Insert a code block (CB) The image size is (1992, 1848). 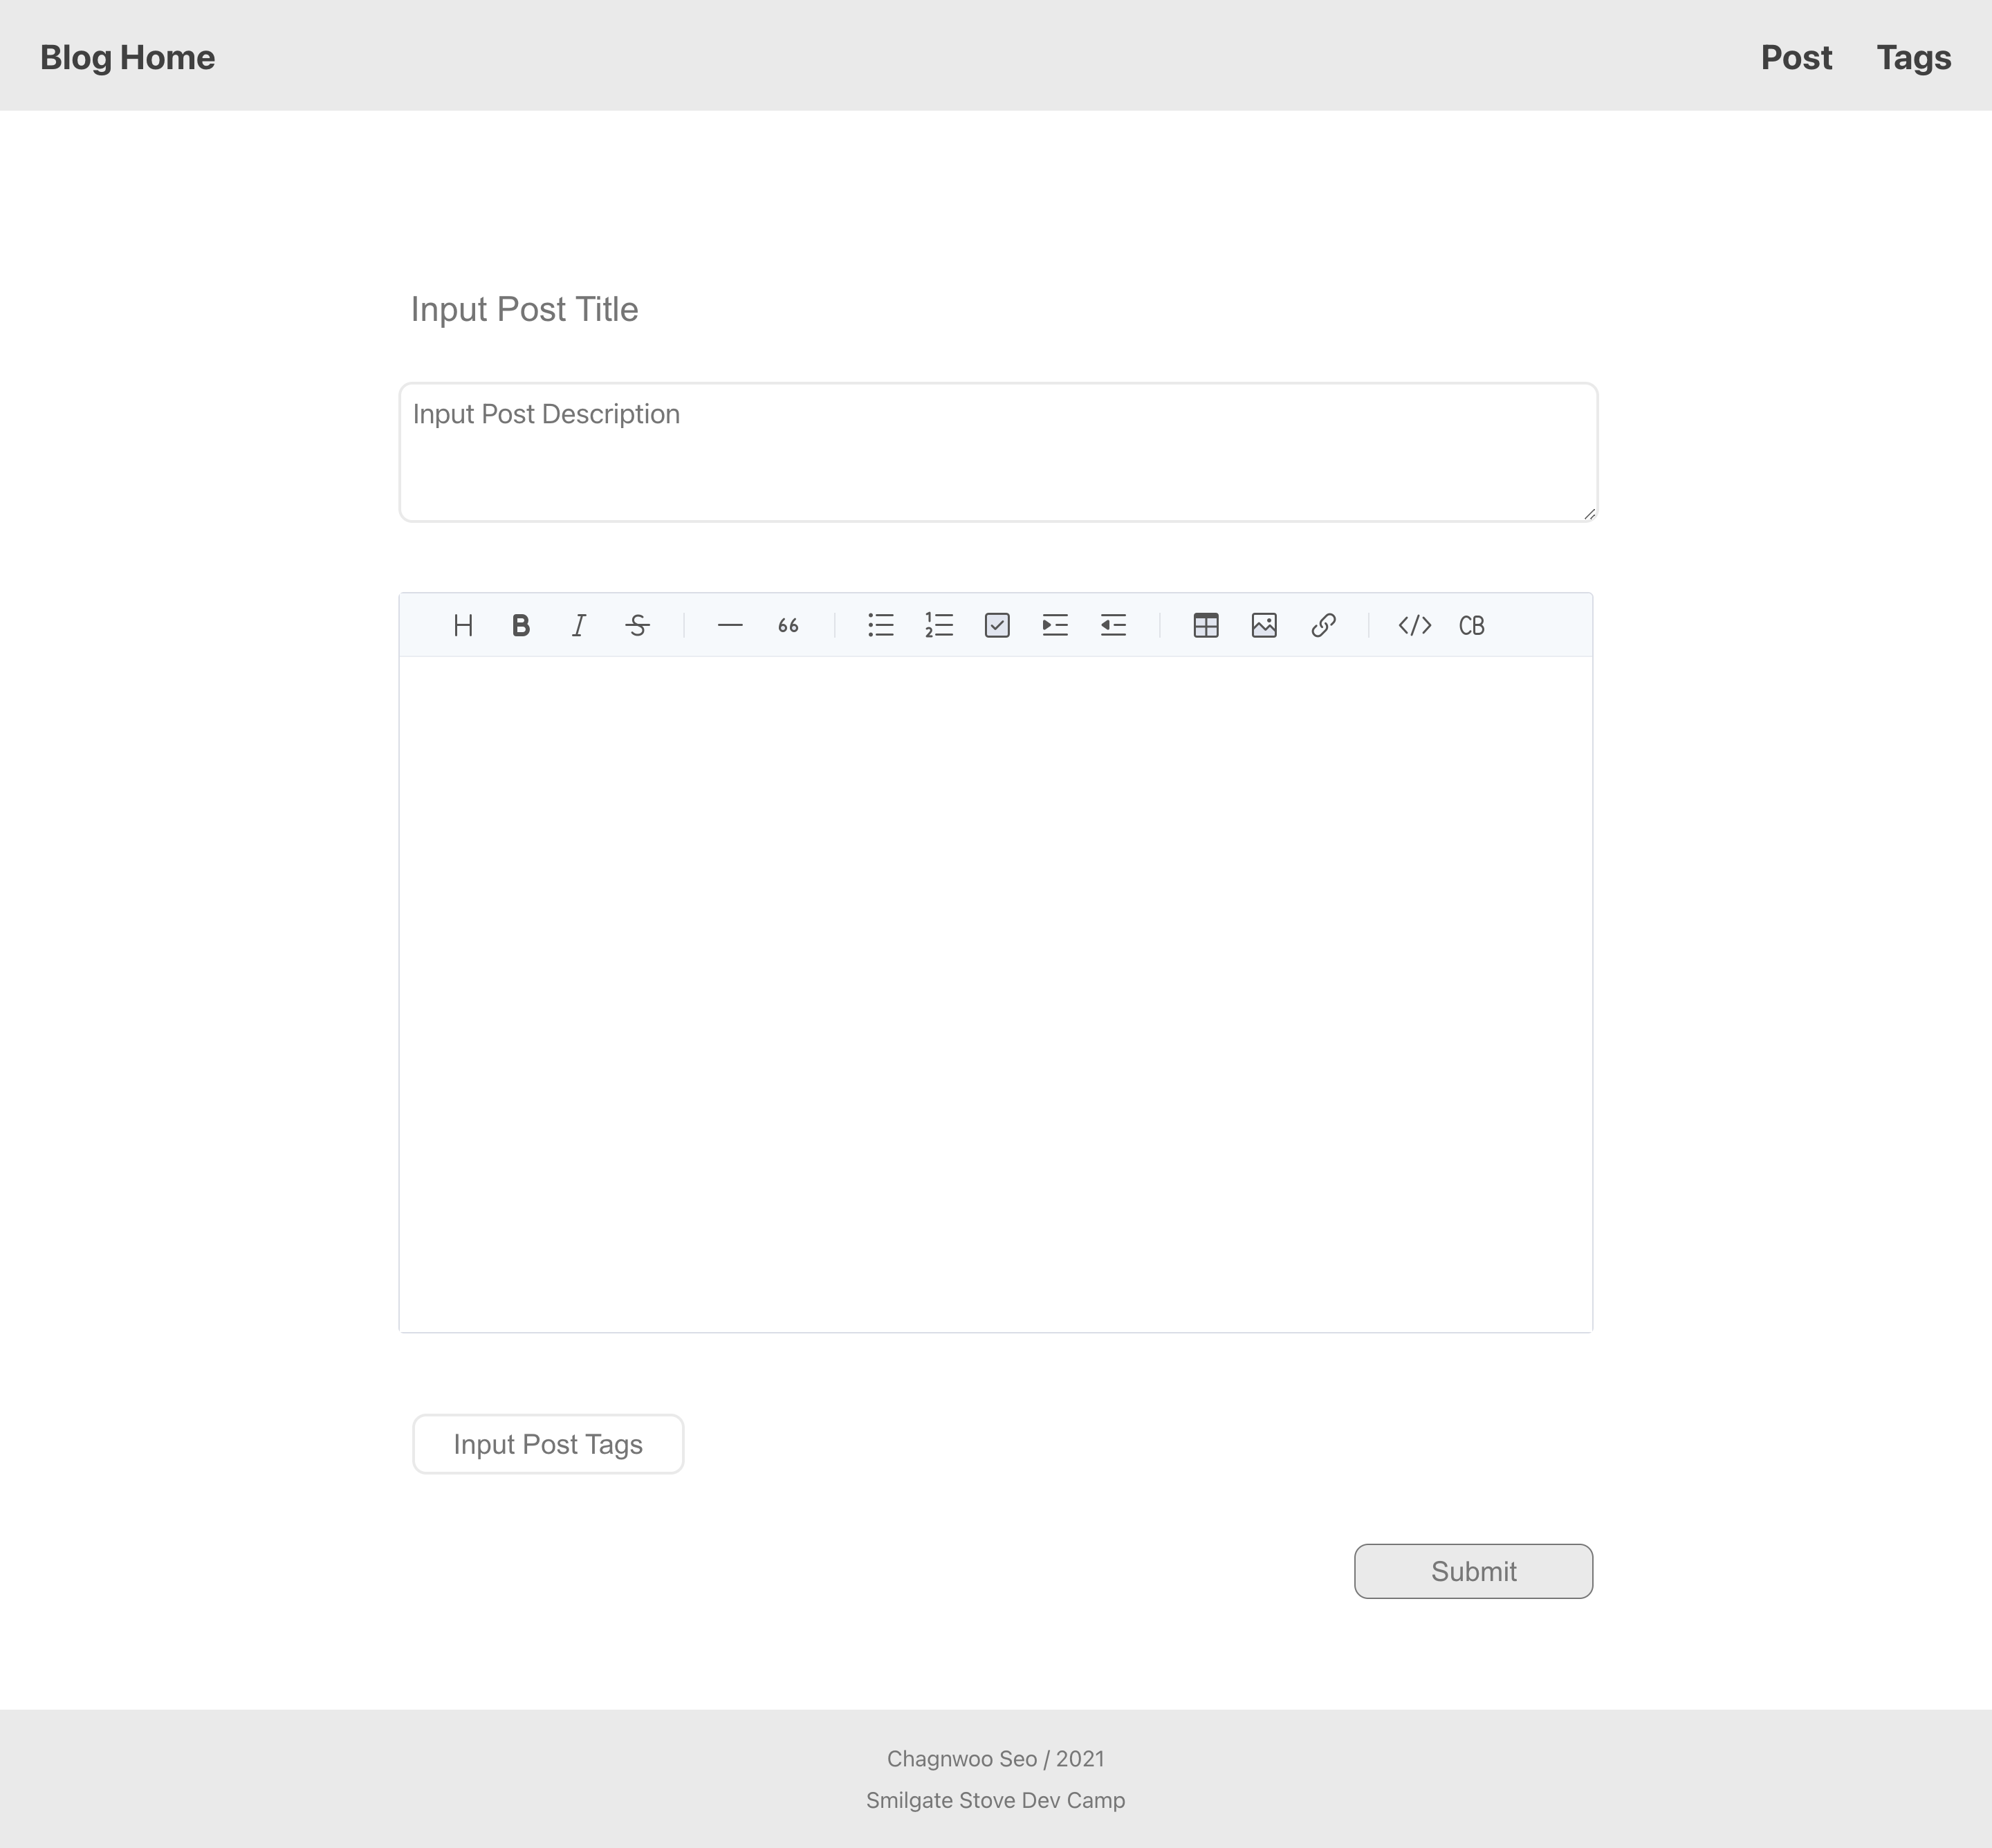(x=1472, y=626)
